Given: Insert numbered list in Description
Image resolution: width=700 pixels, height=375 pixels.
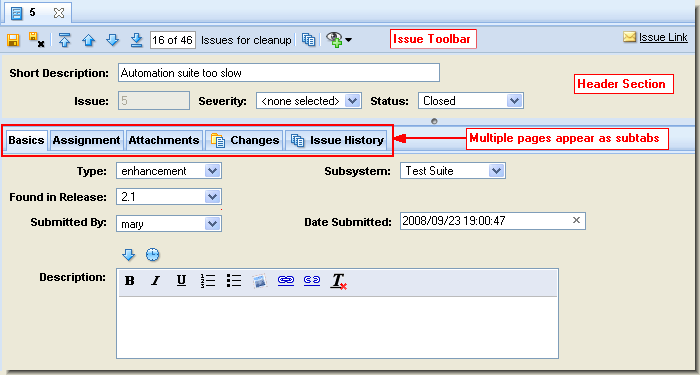Looking at the screenshot, I should click(208, 281).
